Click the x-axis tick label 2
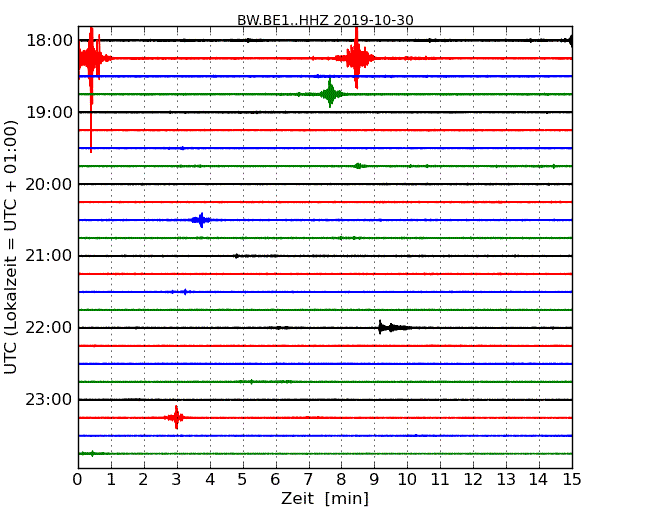The image size is (650, 520). (x=143, y=480)
